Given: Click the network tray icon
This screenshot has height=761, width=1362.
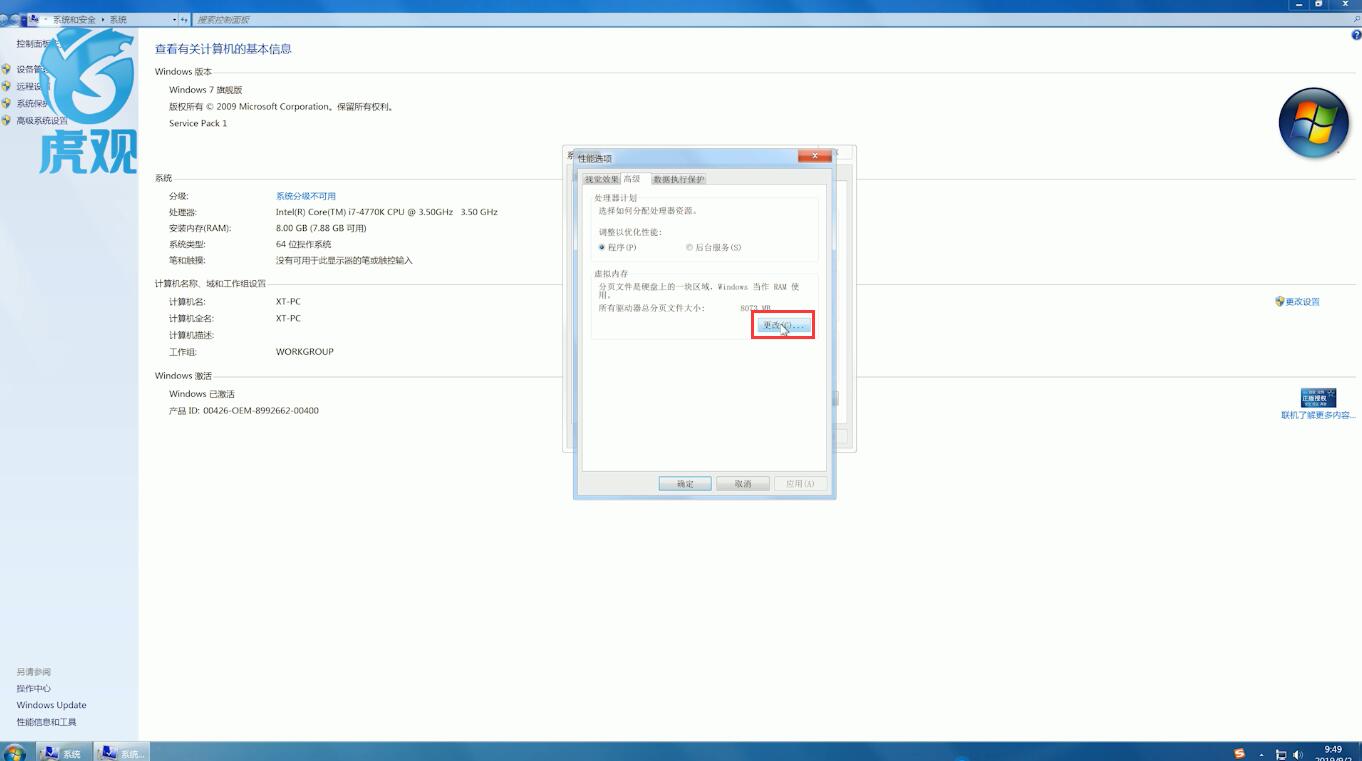Looking at the screenshot, I should pyautogui.click(x=1281, y=755).
